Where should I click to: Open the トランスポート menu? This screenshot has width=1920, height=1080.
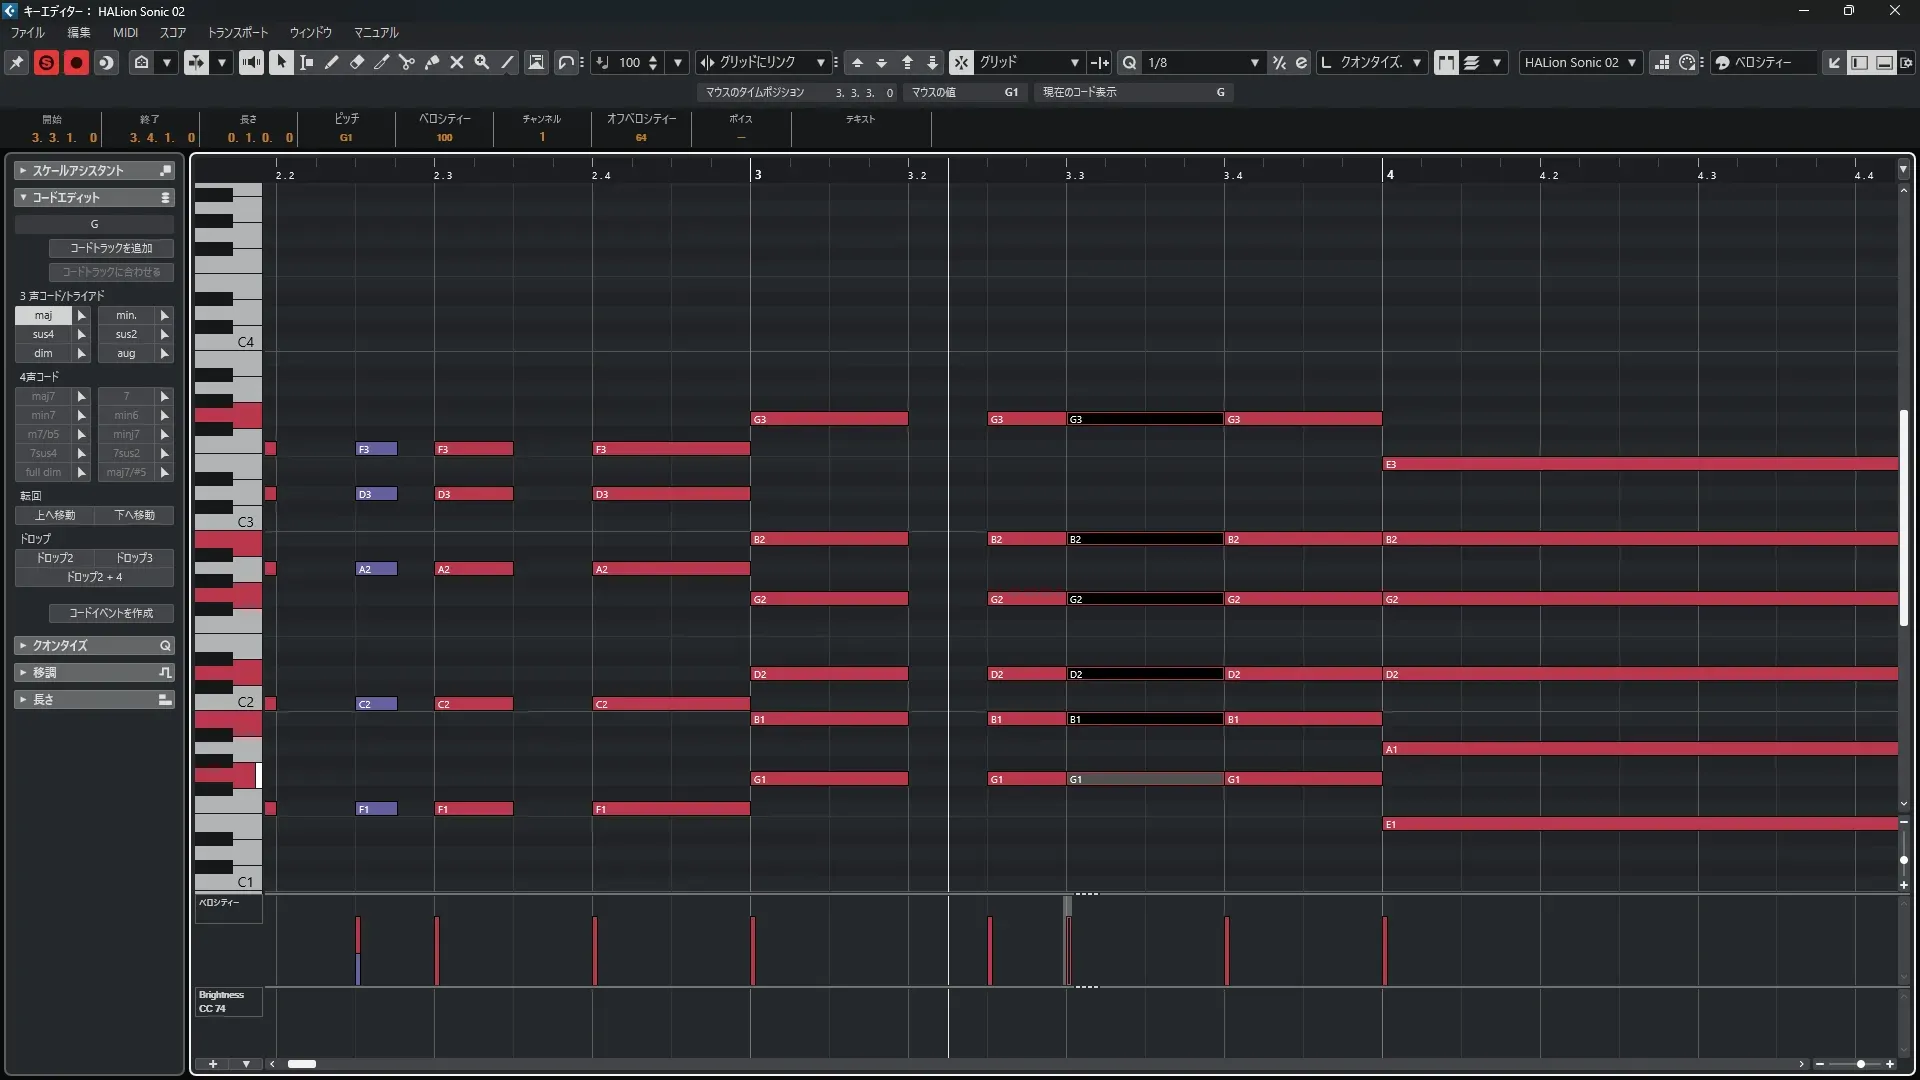(x=237, y=32)
